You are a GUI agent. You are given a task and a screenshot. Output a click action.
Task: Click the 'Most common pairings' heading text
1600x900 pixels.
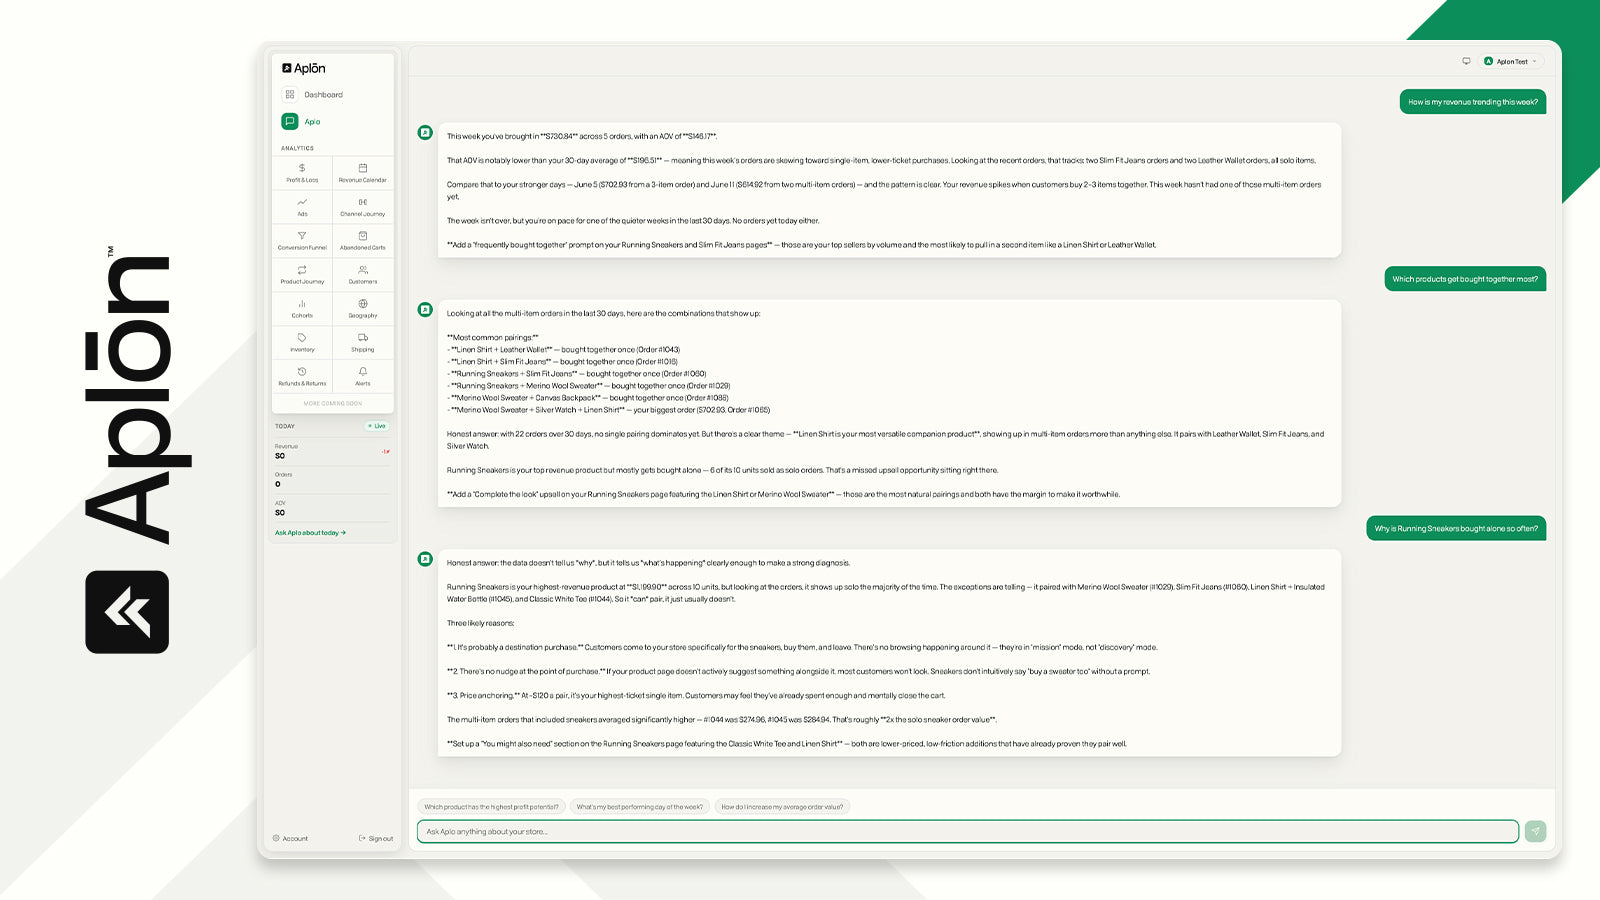pos(493,338)
